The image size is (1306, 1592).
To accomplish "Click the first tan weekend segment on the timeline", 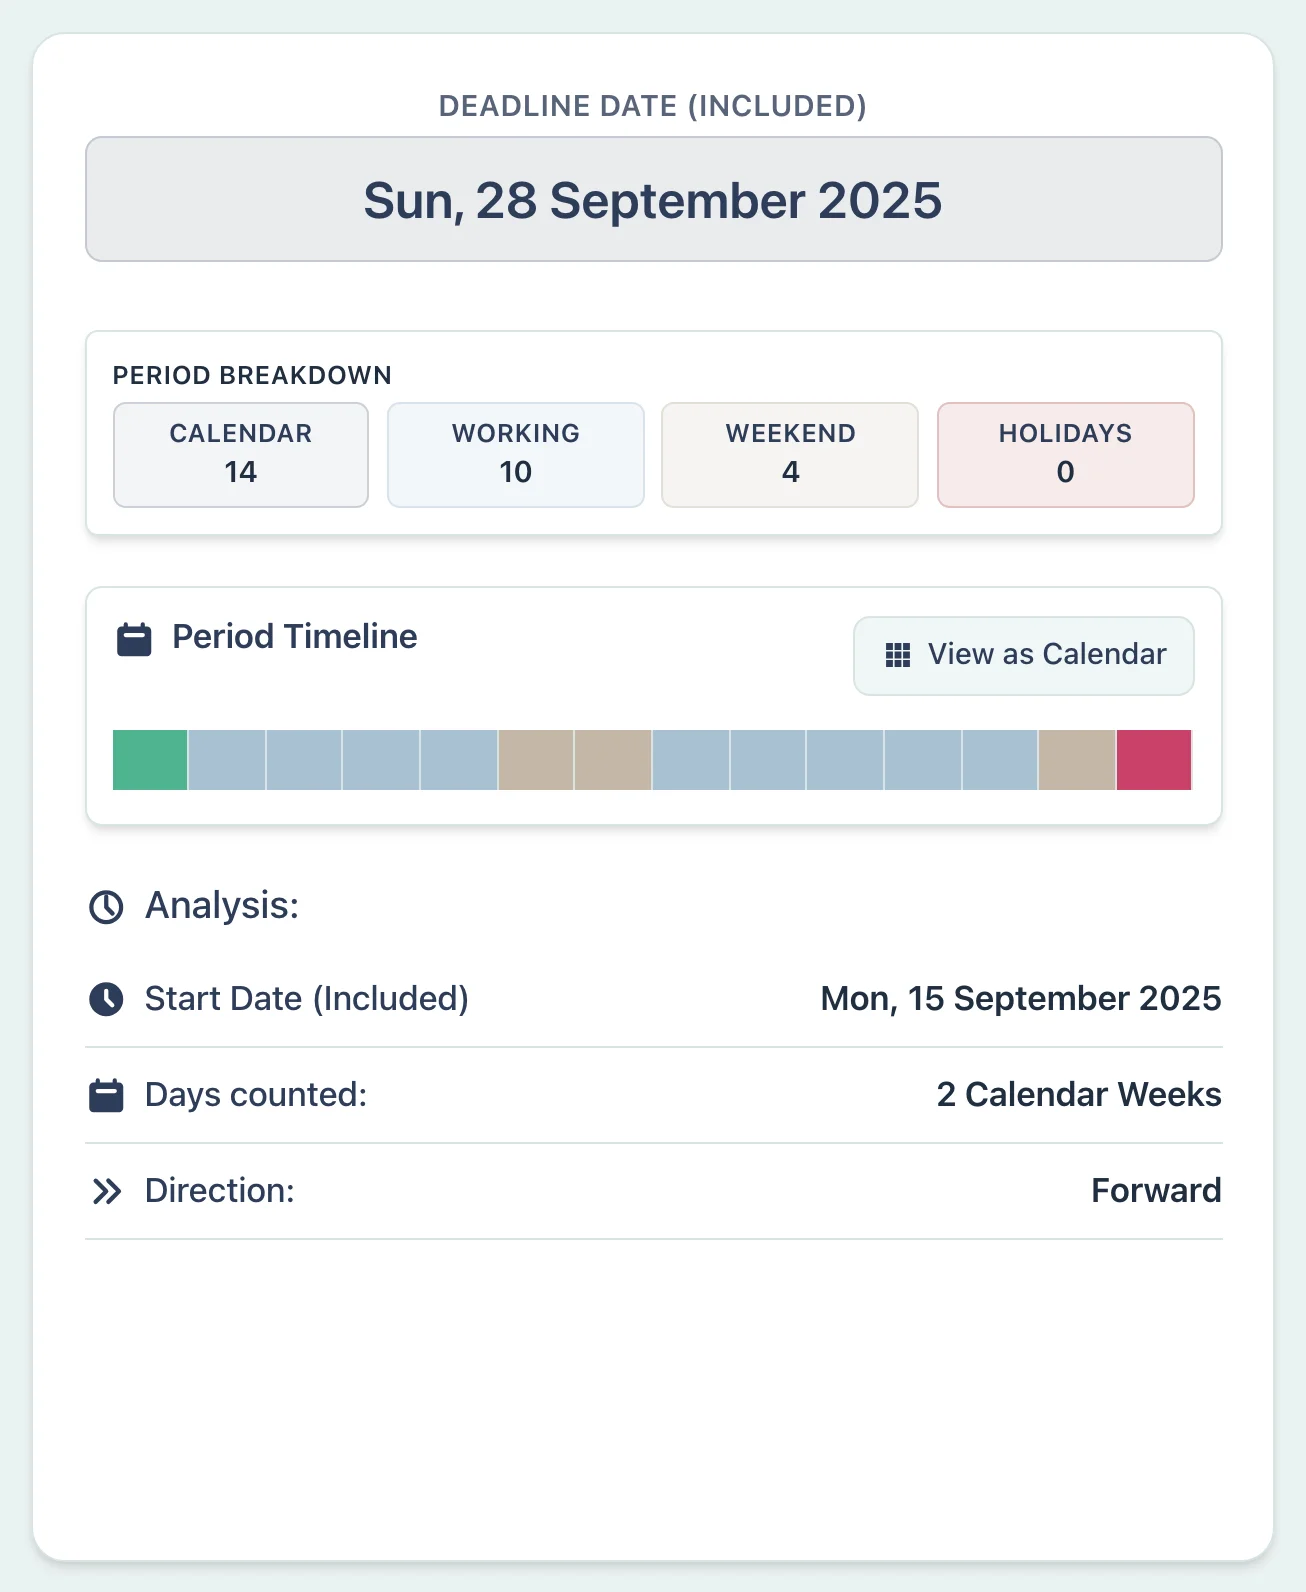I will click(x=535, y=760).
